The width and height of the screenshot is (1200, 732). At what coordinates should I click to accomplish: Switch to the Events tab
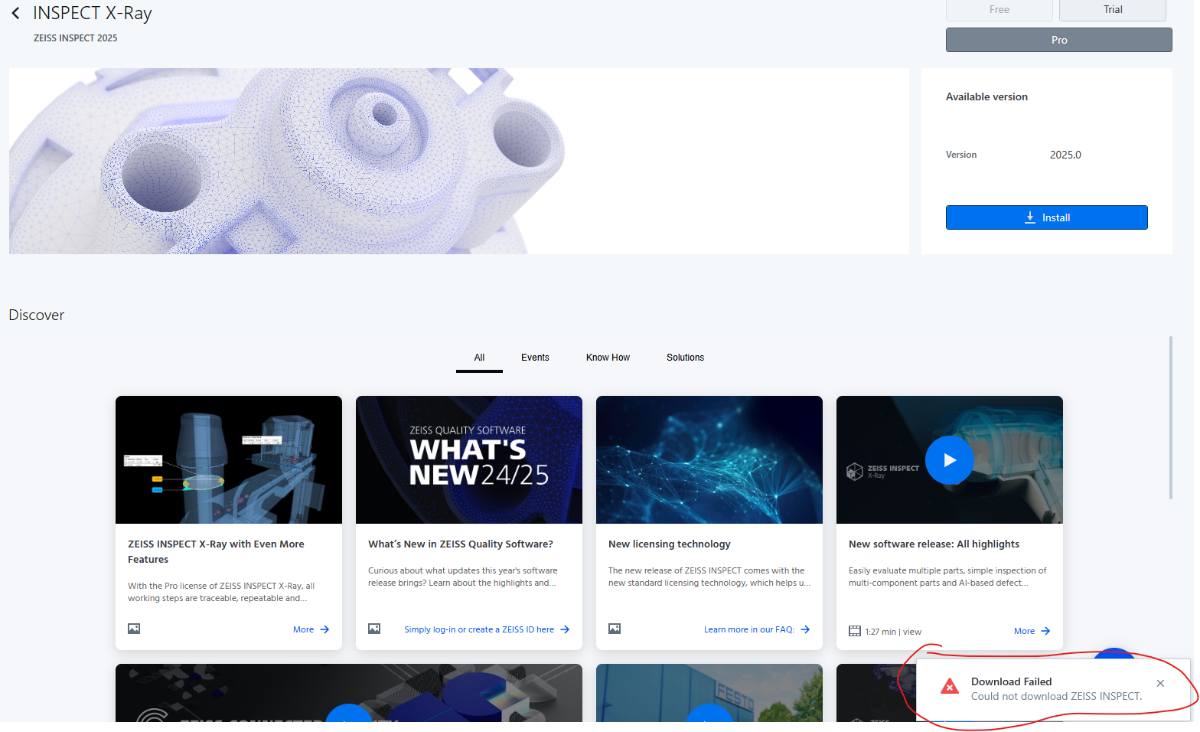[535, 358]
